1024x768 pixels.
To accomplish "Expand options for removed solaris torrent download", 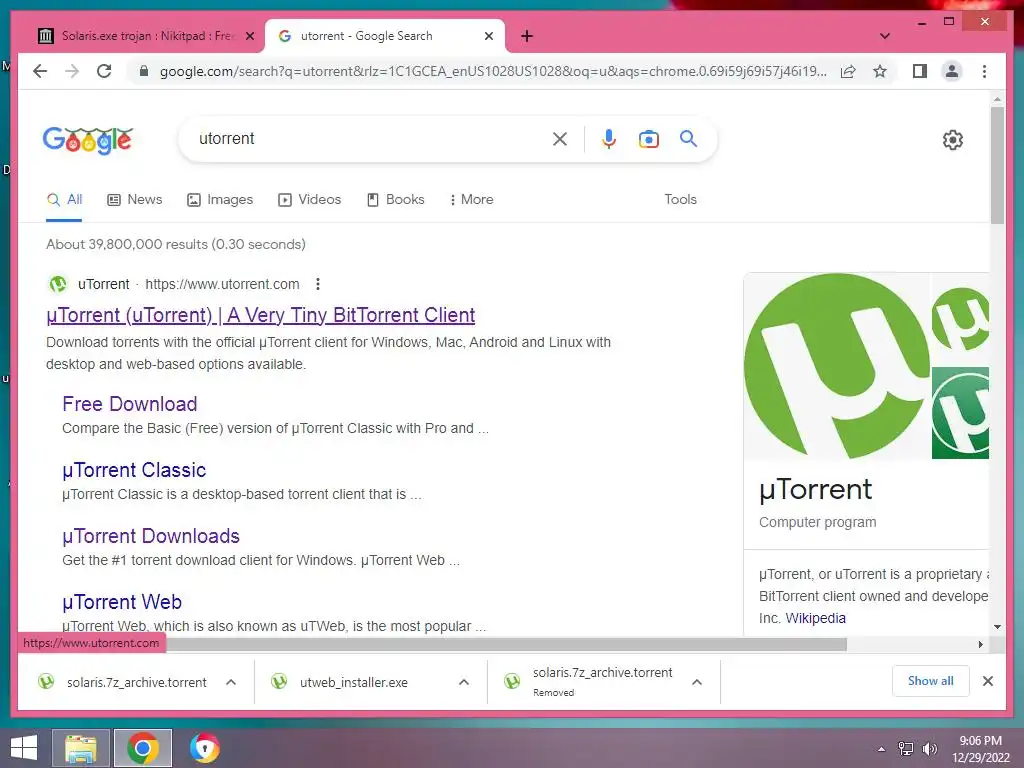I will pyautogui.click(x=697, y=682).
